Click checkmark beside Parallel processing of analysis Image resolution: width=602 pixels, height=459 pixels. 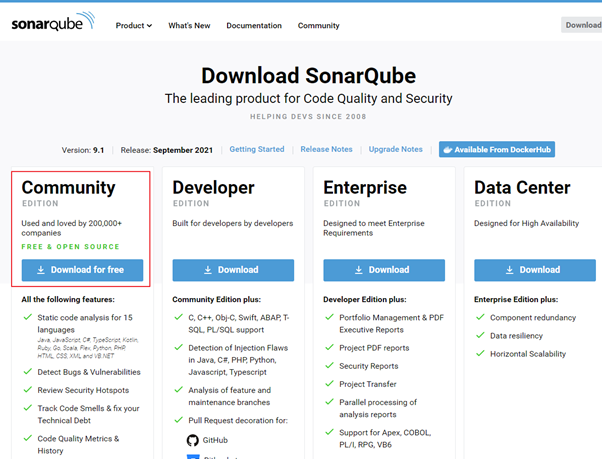tap(329, 402)
